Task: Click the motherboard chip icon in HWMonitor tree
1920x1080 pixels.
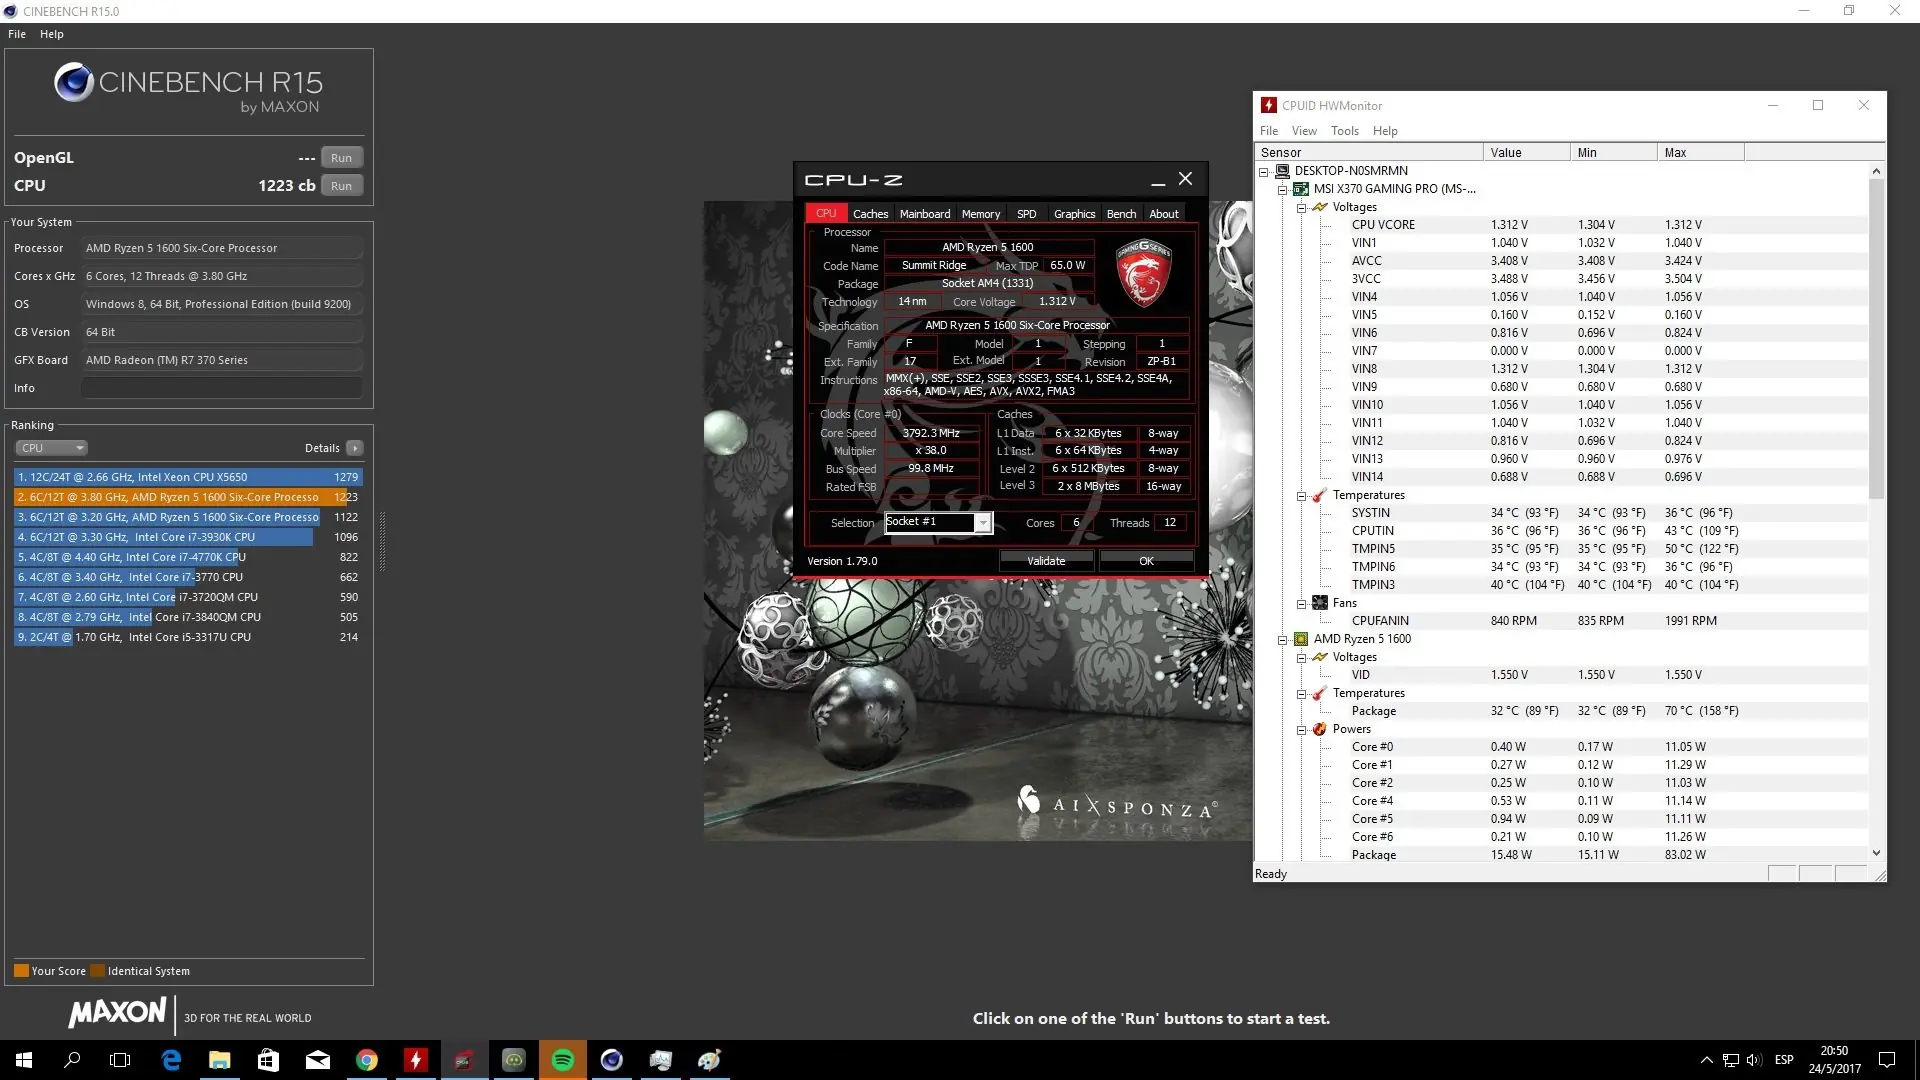Action: (x=1300, y=189)
